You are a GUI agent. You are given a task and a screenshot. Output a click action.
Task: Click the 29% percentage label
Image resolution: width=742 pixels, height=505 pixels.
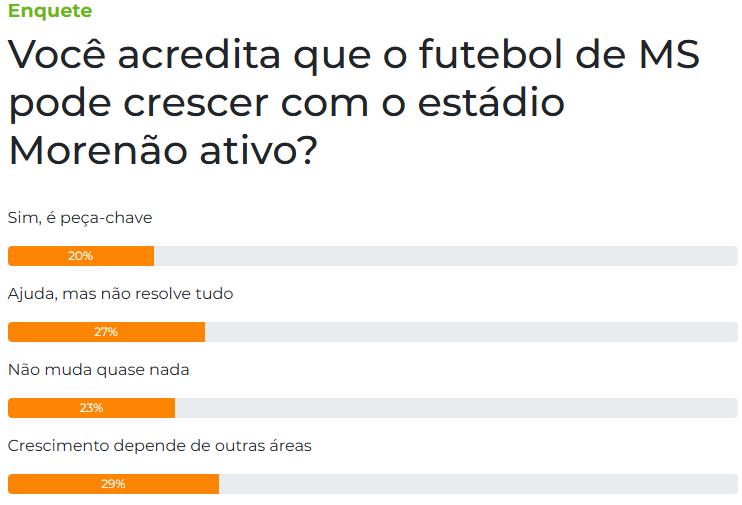(x=113, y=484)
